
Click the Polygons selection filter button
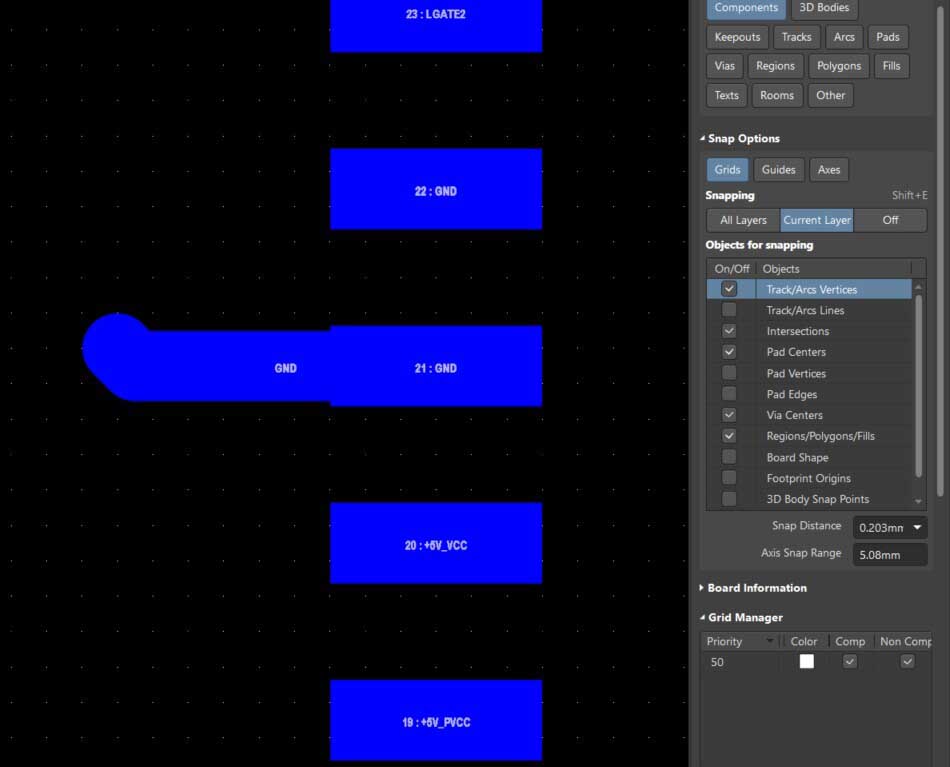(x=838, y=66)
